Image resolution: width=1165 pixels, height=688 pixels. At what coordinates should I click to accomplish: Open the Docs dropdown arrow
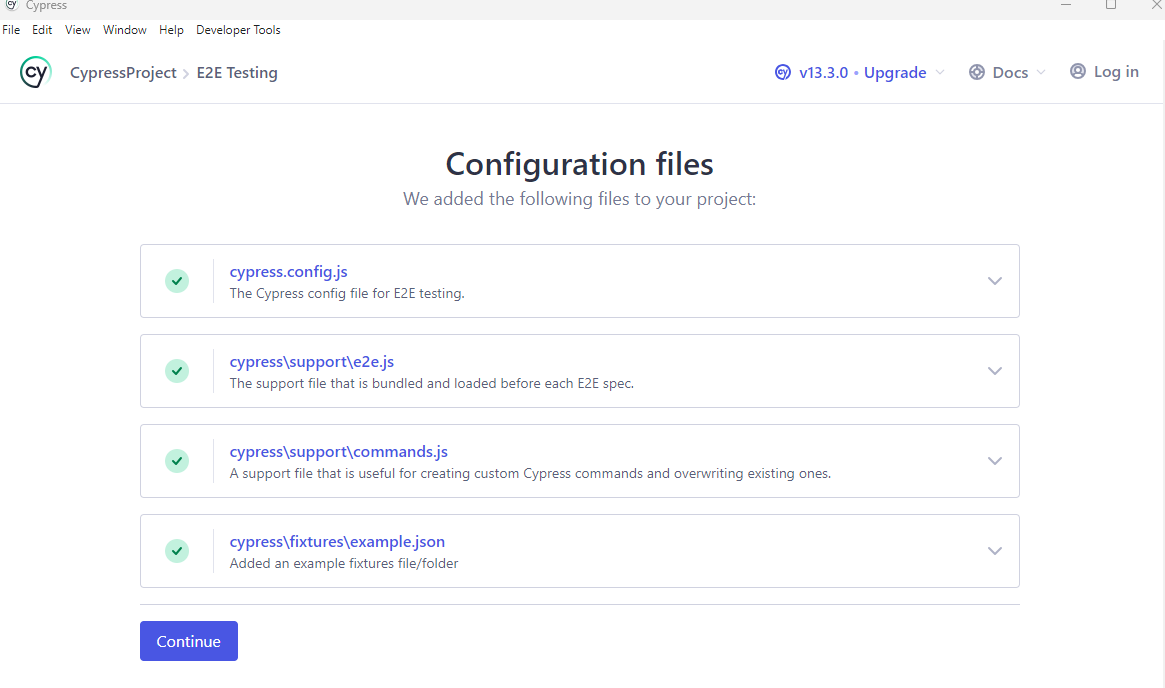(x=1041, y=72)
